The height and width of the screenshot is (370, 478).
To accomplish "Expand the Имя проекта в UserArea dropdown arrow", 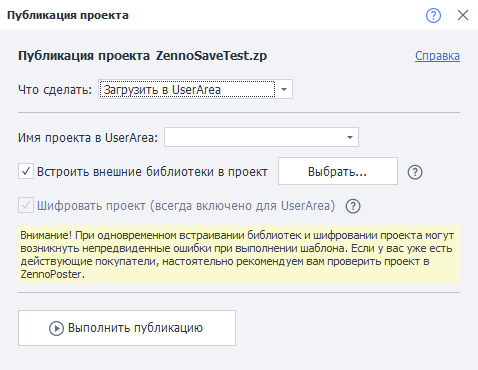I will 350,137.
